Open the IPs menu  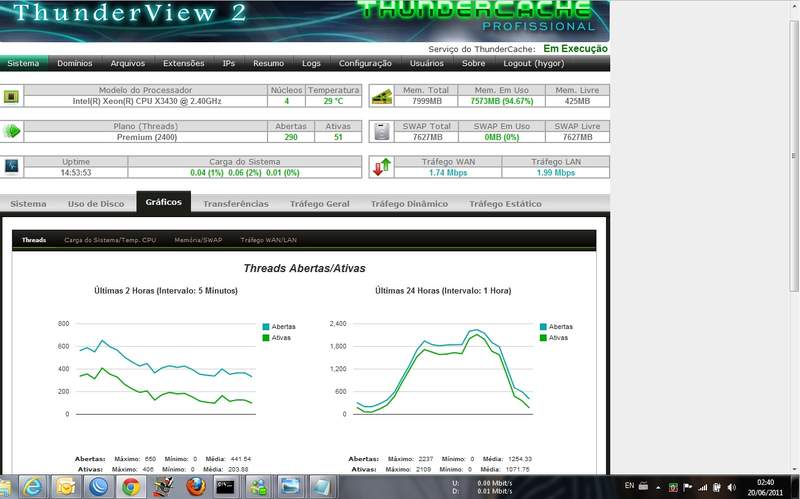[229, 63]
